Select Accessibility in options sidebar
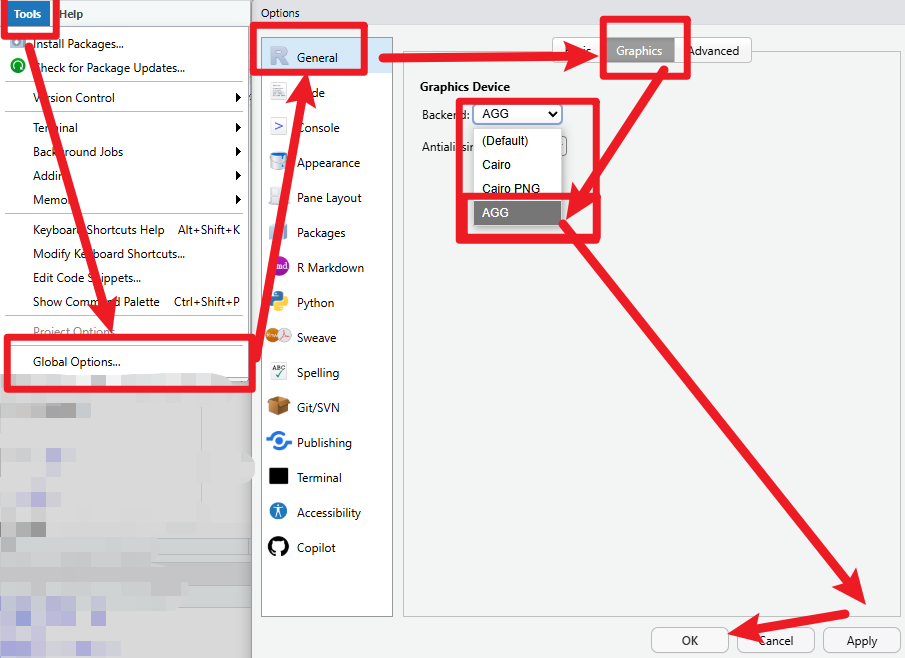 click(x=329, y=513)
